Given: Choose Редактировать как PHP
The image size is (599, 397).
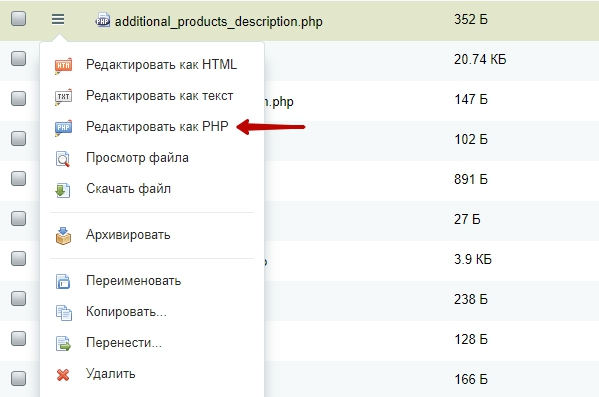Looking at the screenshot, I should 157,126.
